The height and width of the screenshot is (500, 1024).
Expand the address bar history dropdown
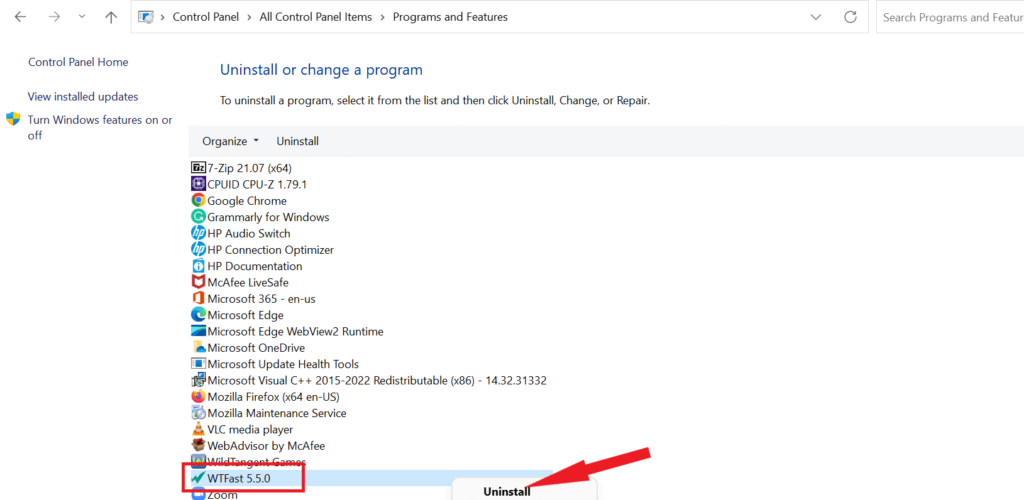pos(816,17)
